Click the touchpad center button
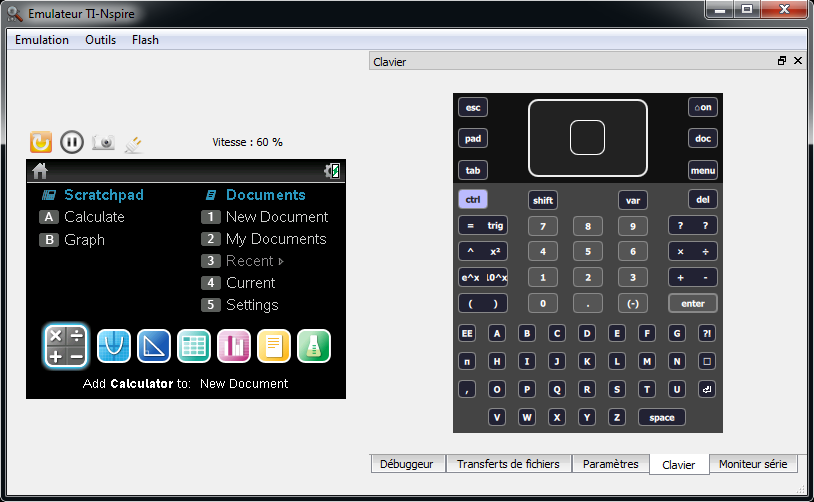814x502 pixels. click(588, 138)
